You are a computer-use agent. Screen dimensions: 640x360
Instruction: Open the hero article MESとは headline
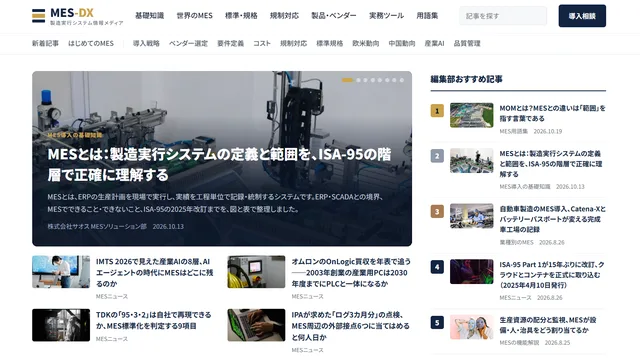click(220, 164)
